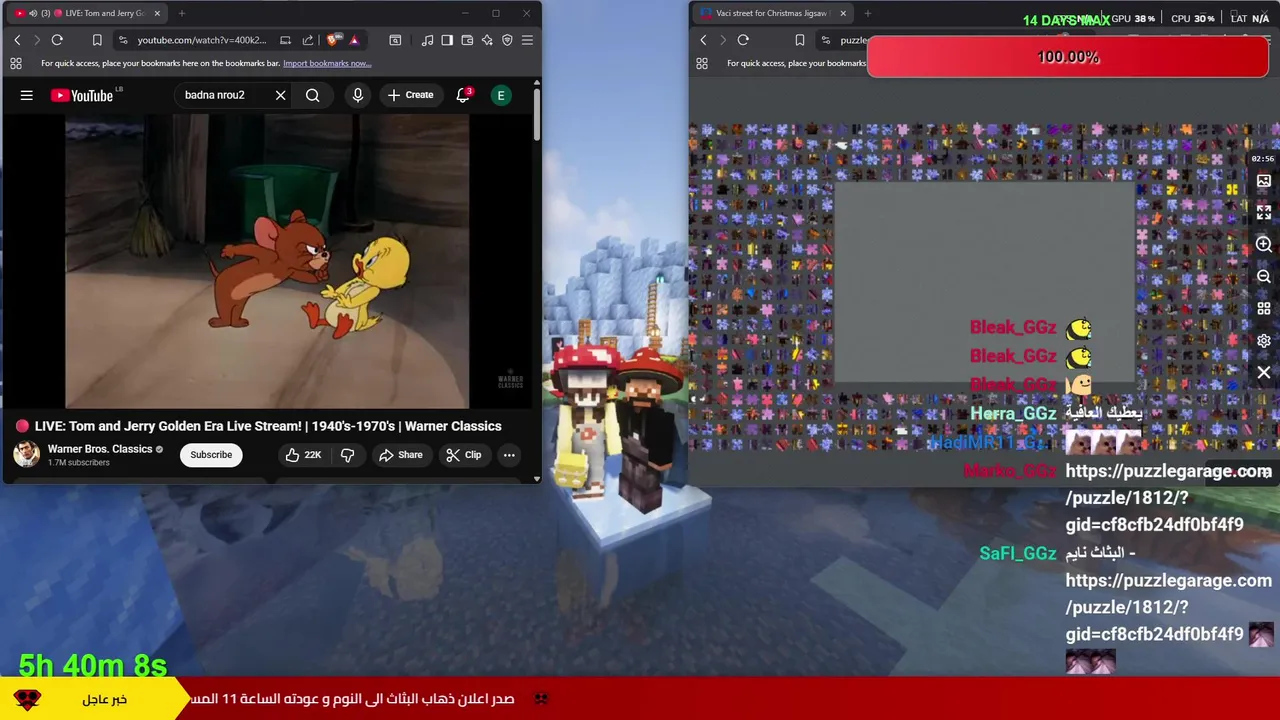Select the Tom and Jerry LIVE tab
Image resolution: width=1280 pixels, height=720 pixels.
(85, 13)
